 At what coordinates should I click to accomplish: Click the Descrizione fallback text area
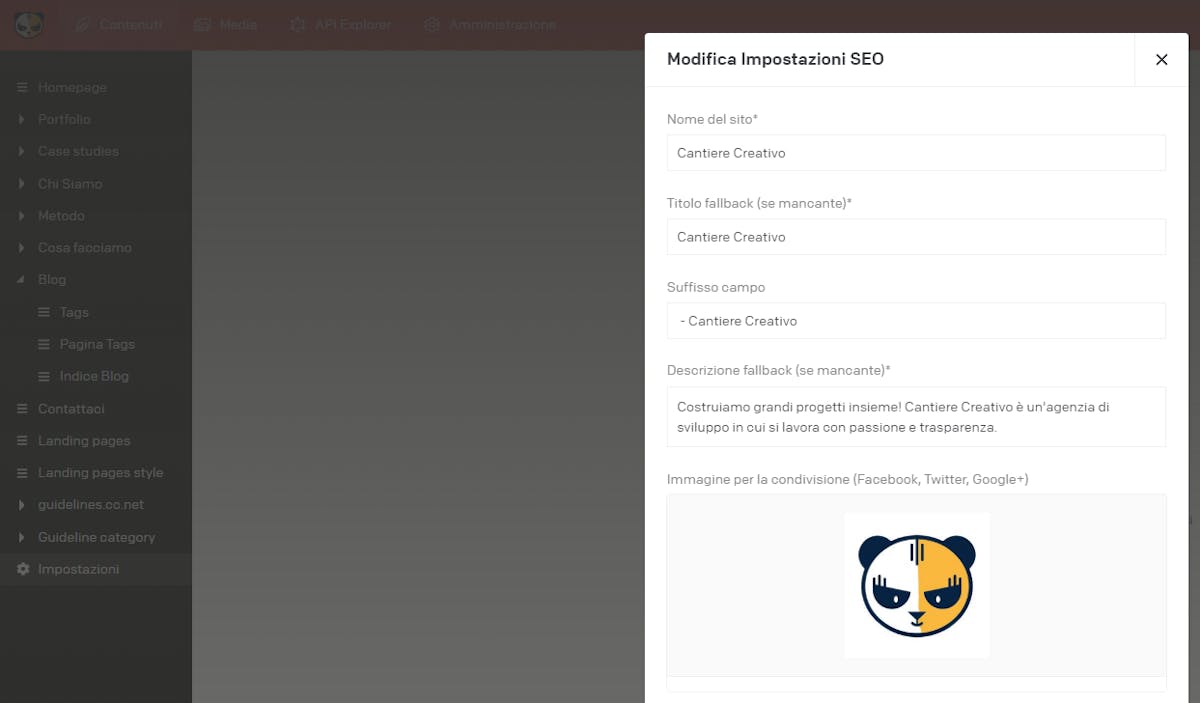916,417
